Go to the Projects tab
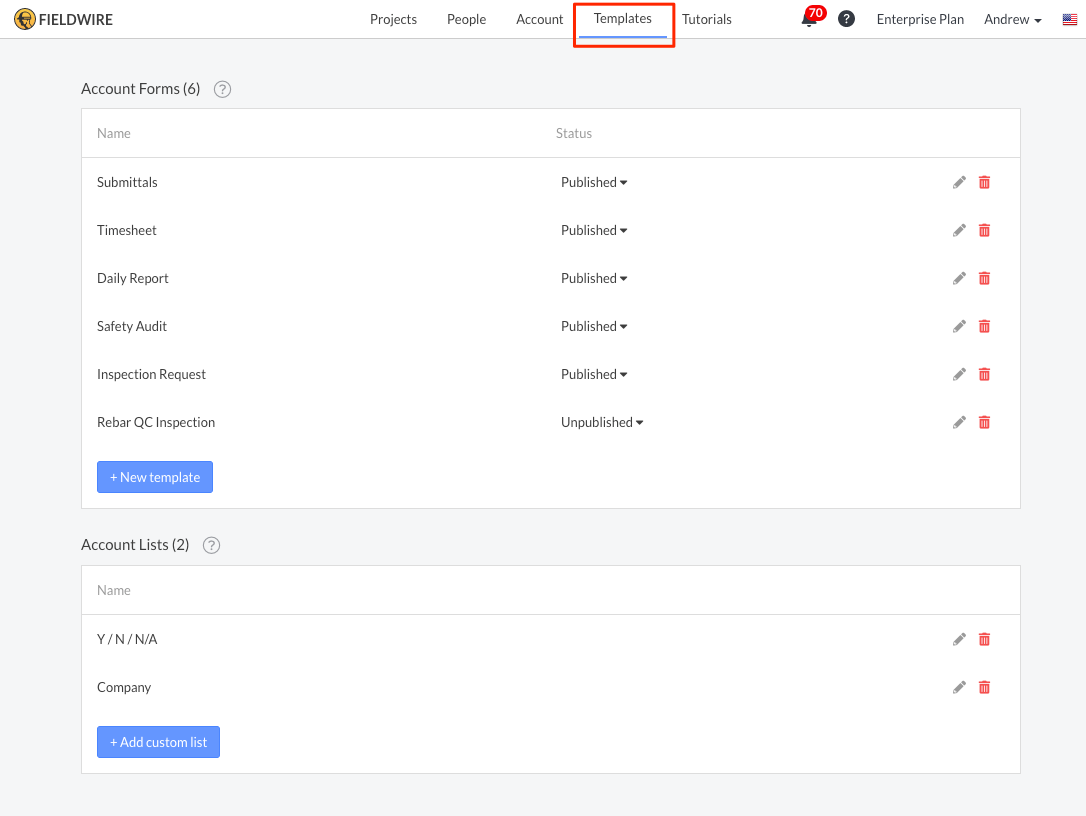The width and height of the screenshot is (1086, 816). [393, 19]
